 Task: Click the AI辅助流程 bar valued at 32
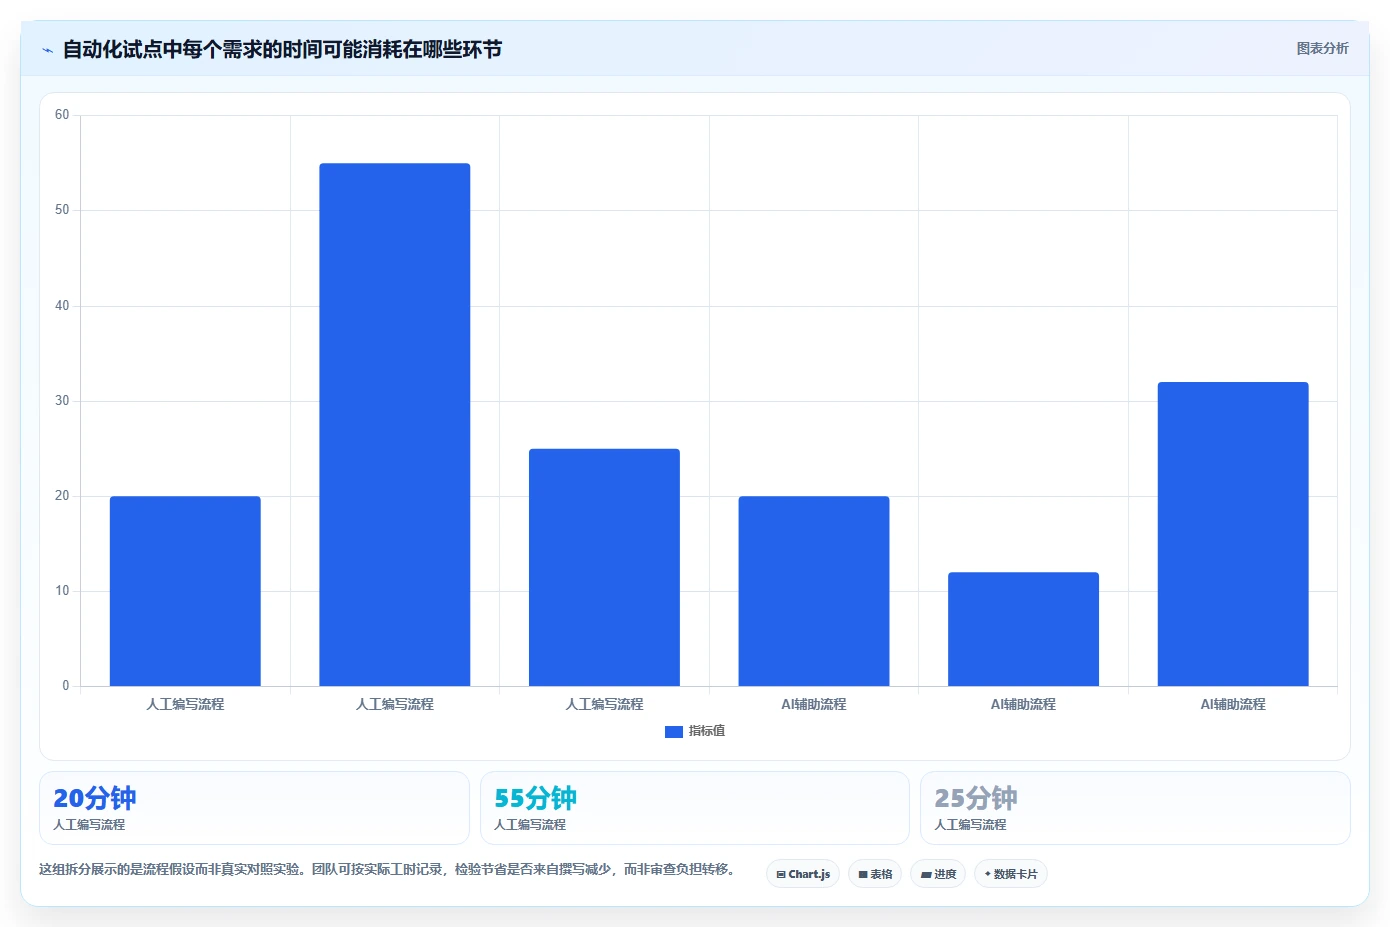tap(1233, 534)
